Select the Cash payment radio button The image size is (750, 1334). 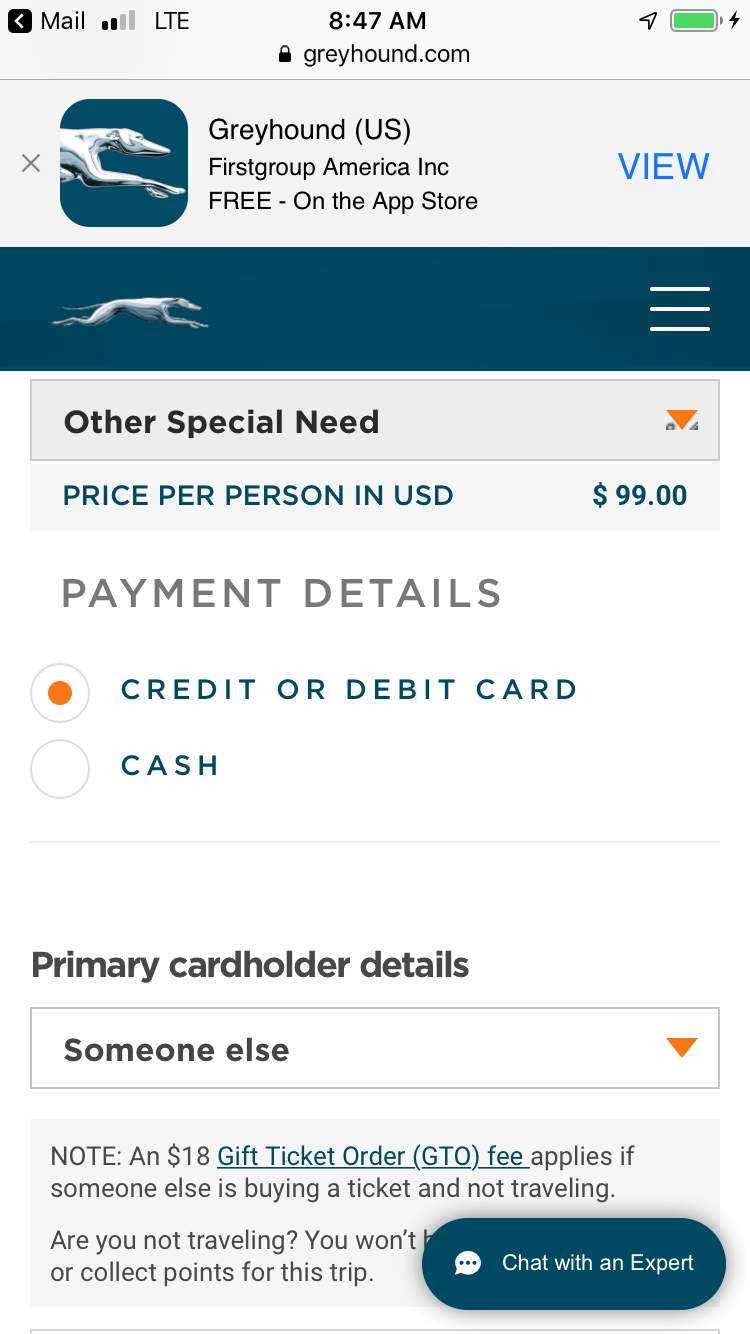(x=60, y=768)
